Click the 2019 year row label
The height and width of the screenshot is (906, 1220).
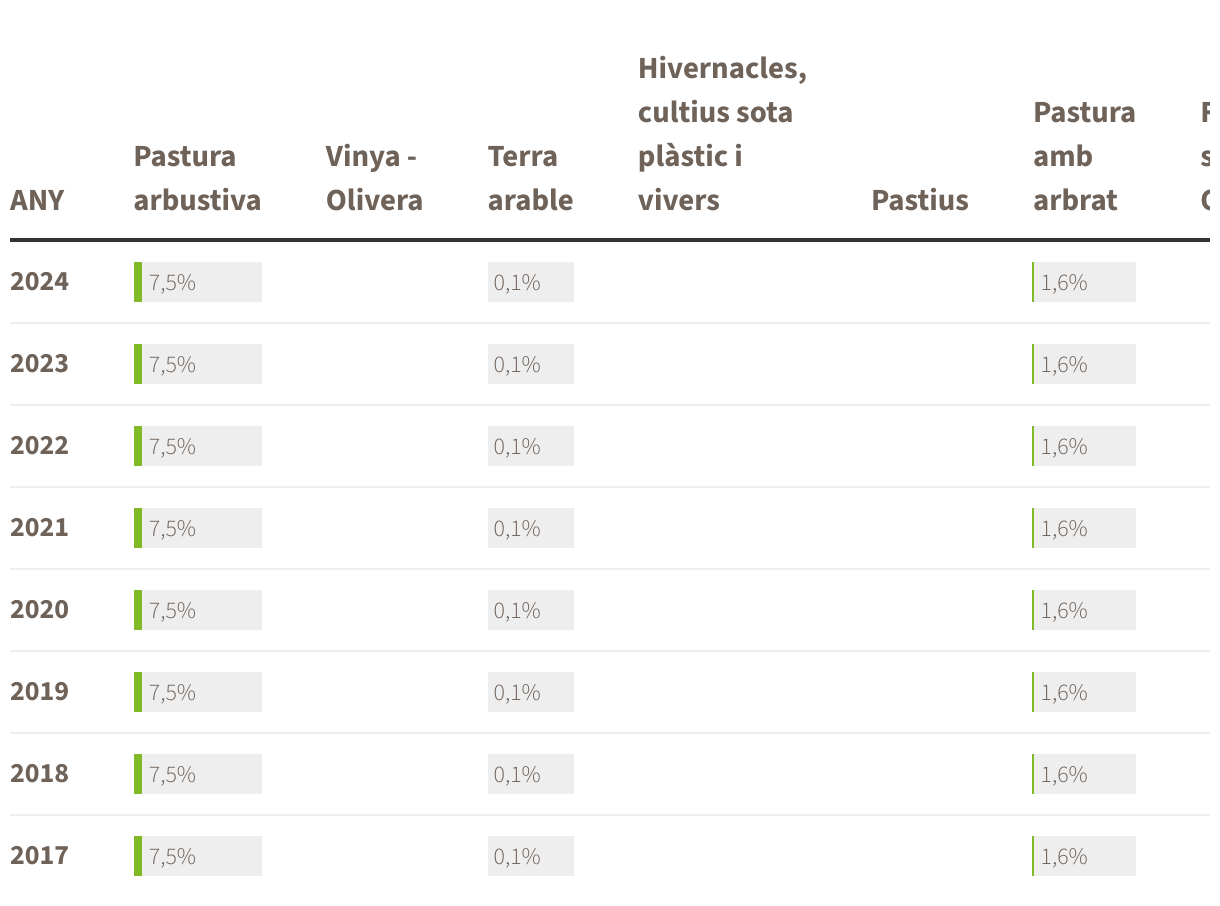coord(40,692)
